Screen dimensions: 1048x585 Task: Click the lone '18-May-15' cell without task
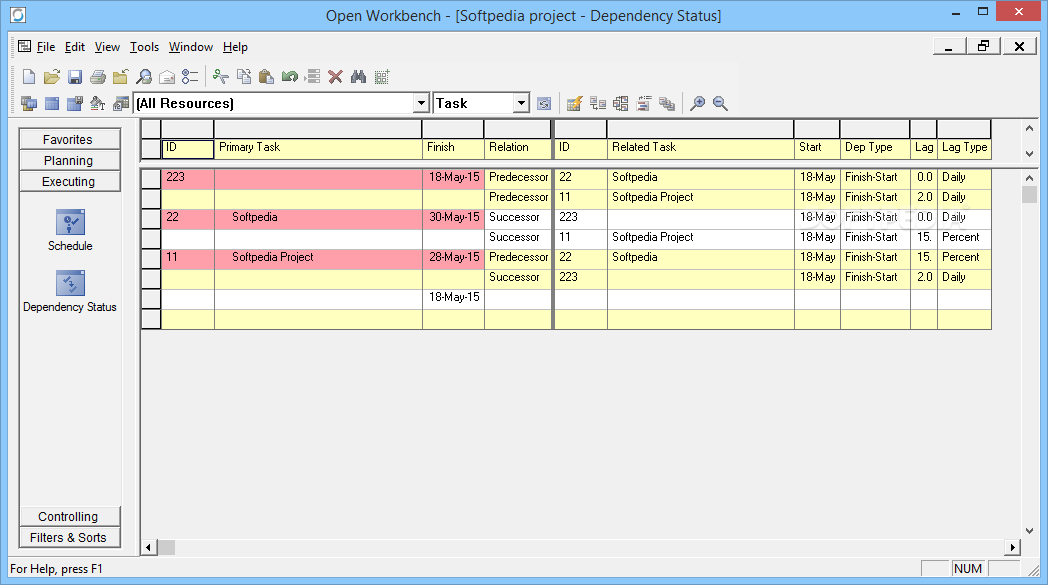453,299
